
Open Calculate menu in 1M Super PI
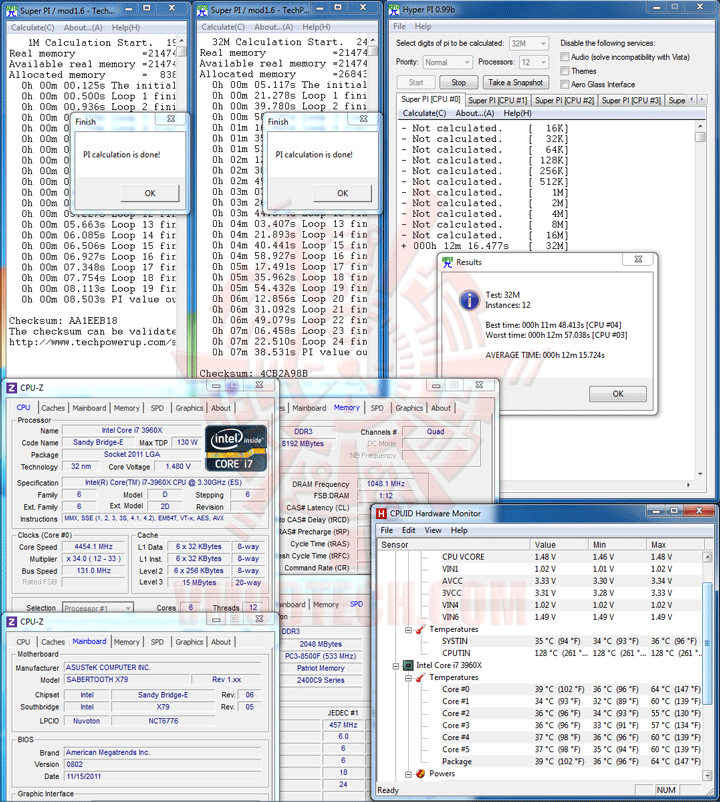point(33,28)
